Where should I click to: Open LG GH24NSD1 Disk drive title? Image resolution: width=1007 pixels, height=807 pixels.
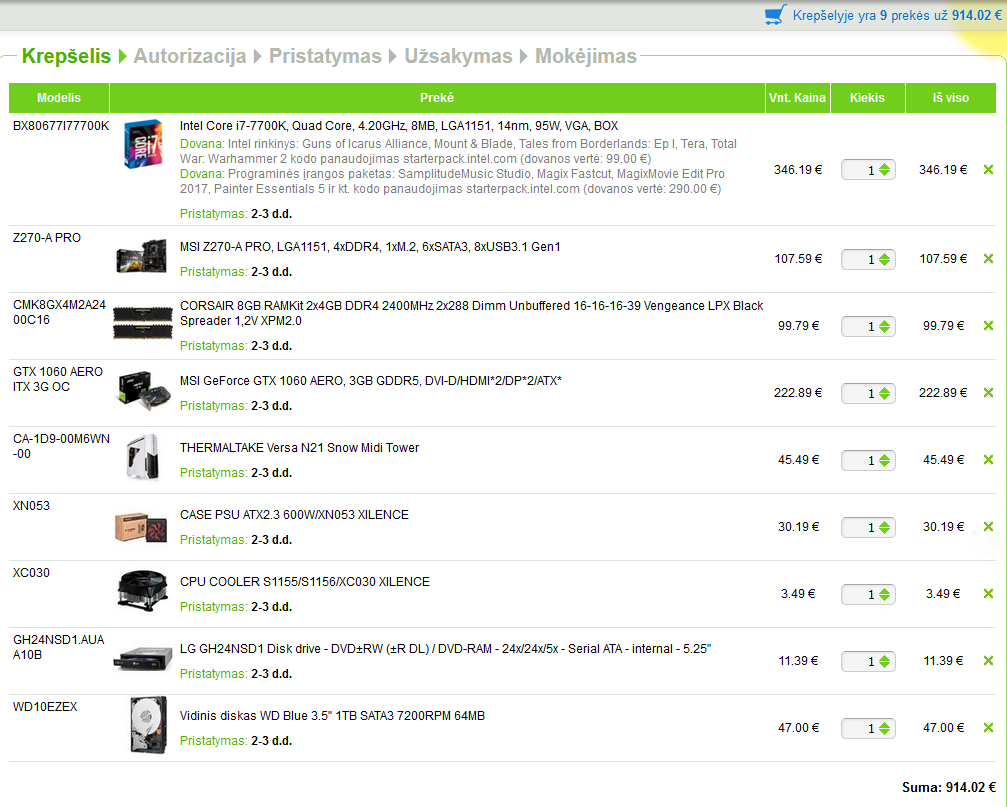point(445,648)
